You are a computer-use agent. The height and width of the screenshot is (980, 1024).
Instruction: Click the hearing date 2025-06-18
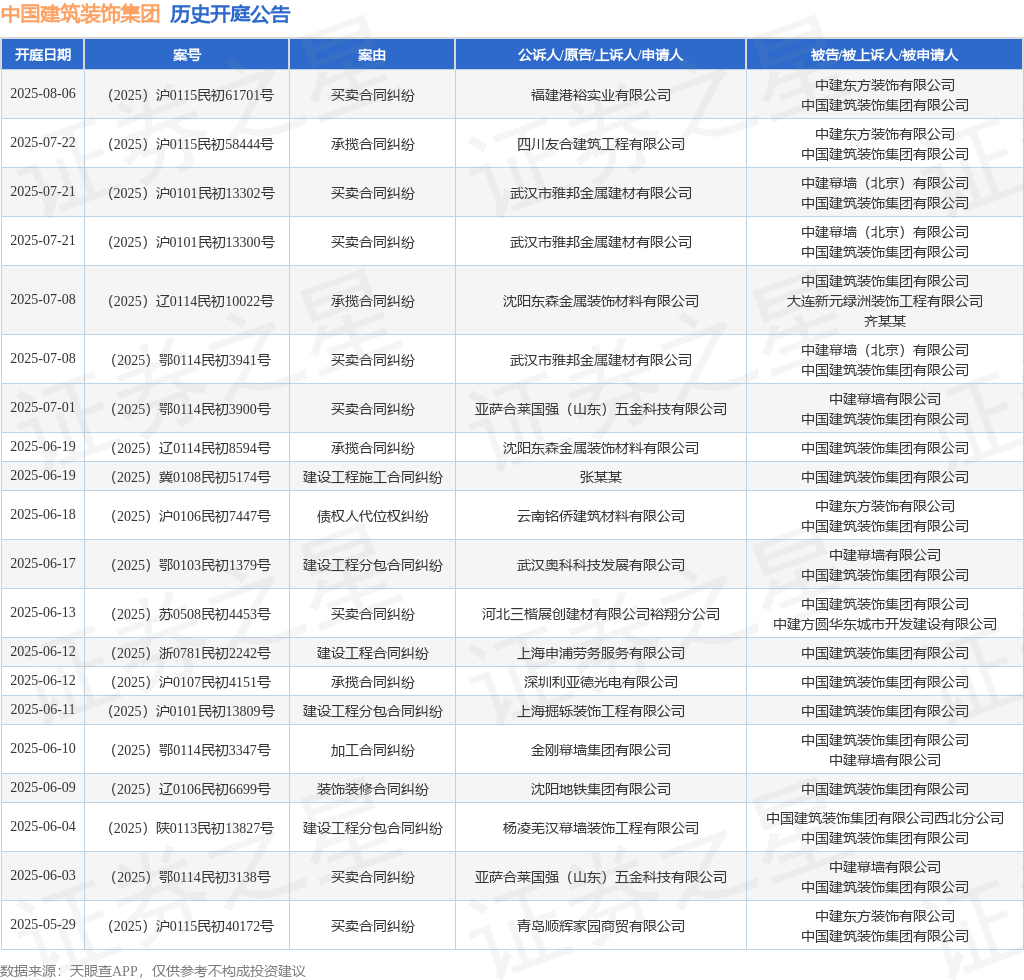(43, 514)
